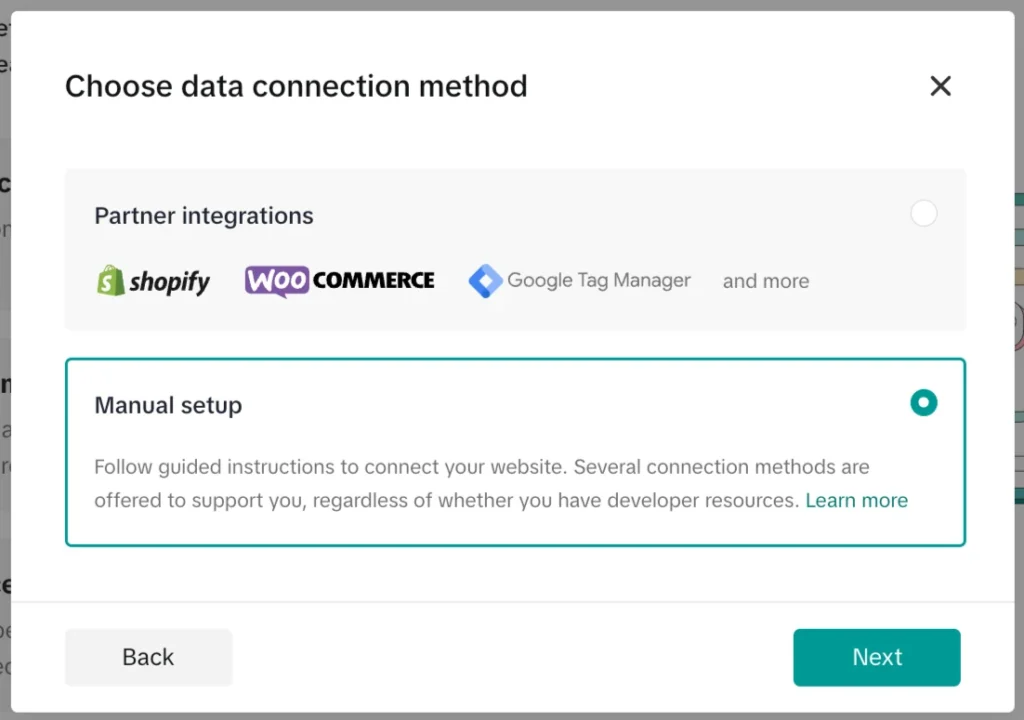Image resolution: width=1024 pixels, height=720 pixels.
Task: Click the Google Tag Manager label
Action: tap(599, 281)
